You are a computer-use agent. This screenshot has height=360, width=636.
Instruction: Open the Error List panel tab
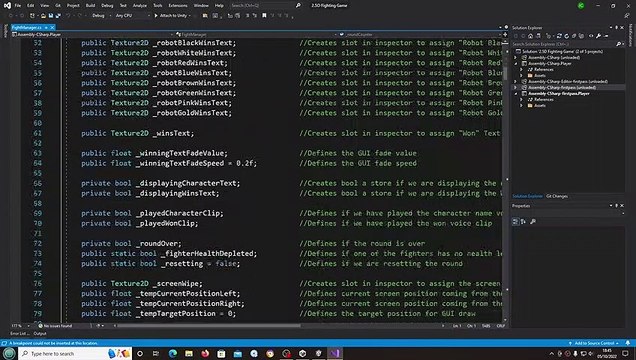click(x=19, y=334)
